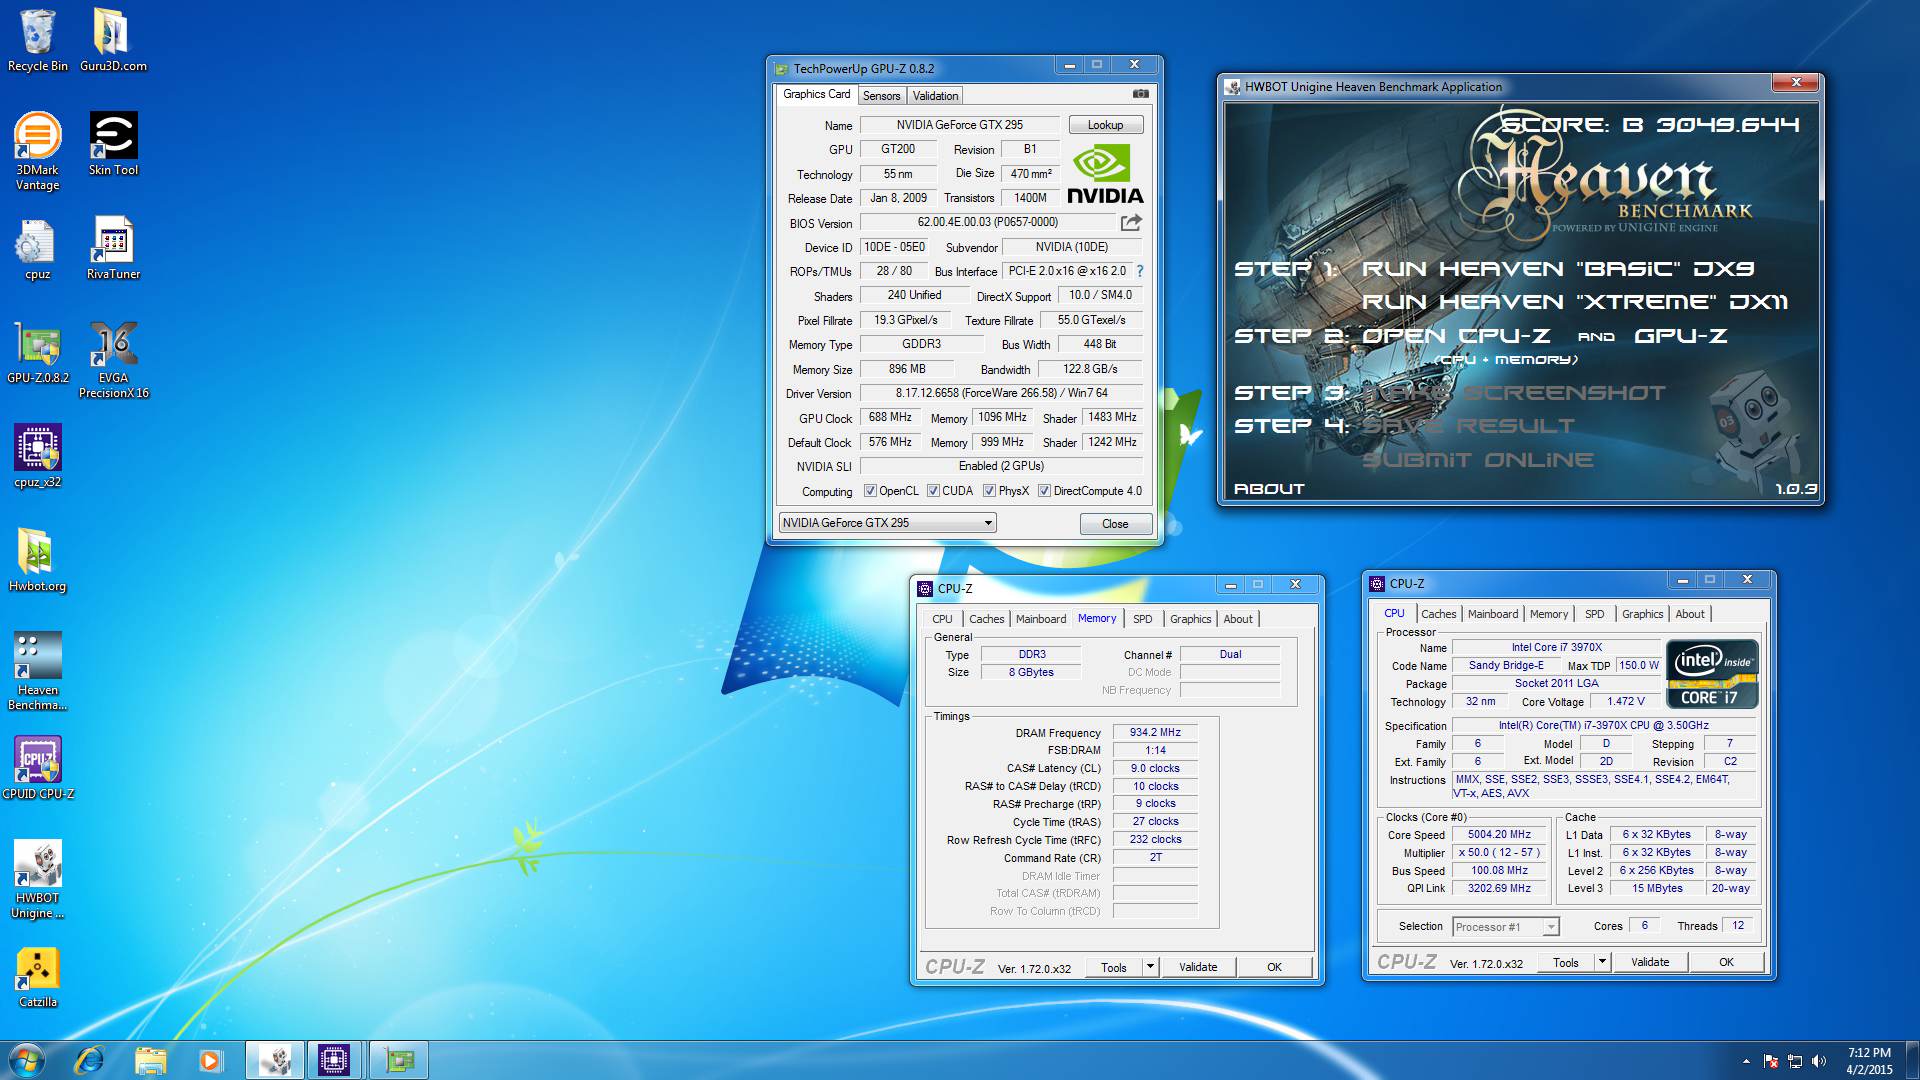The height and width of the screenshot is (1080, 1920).
Task: Launch EVGA PrecisionX 16 shortcut
Action: (113, 360)
